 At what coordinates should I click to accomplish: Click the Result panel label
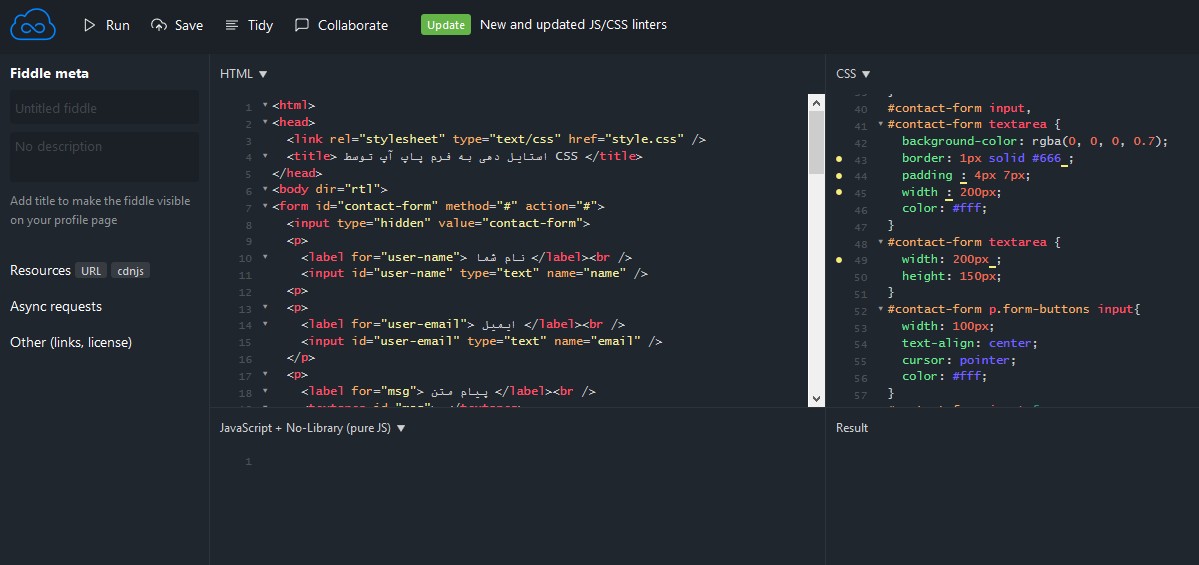(852, 427)
